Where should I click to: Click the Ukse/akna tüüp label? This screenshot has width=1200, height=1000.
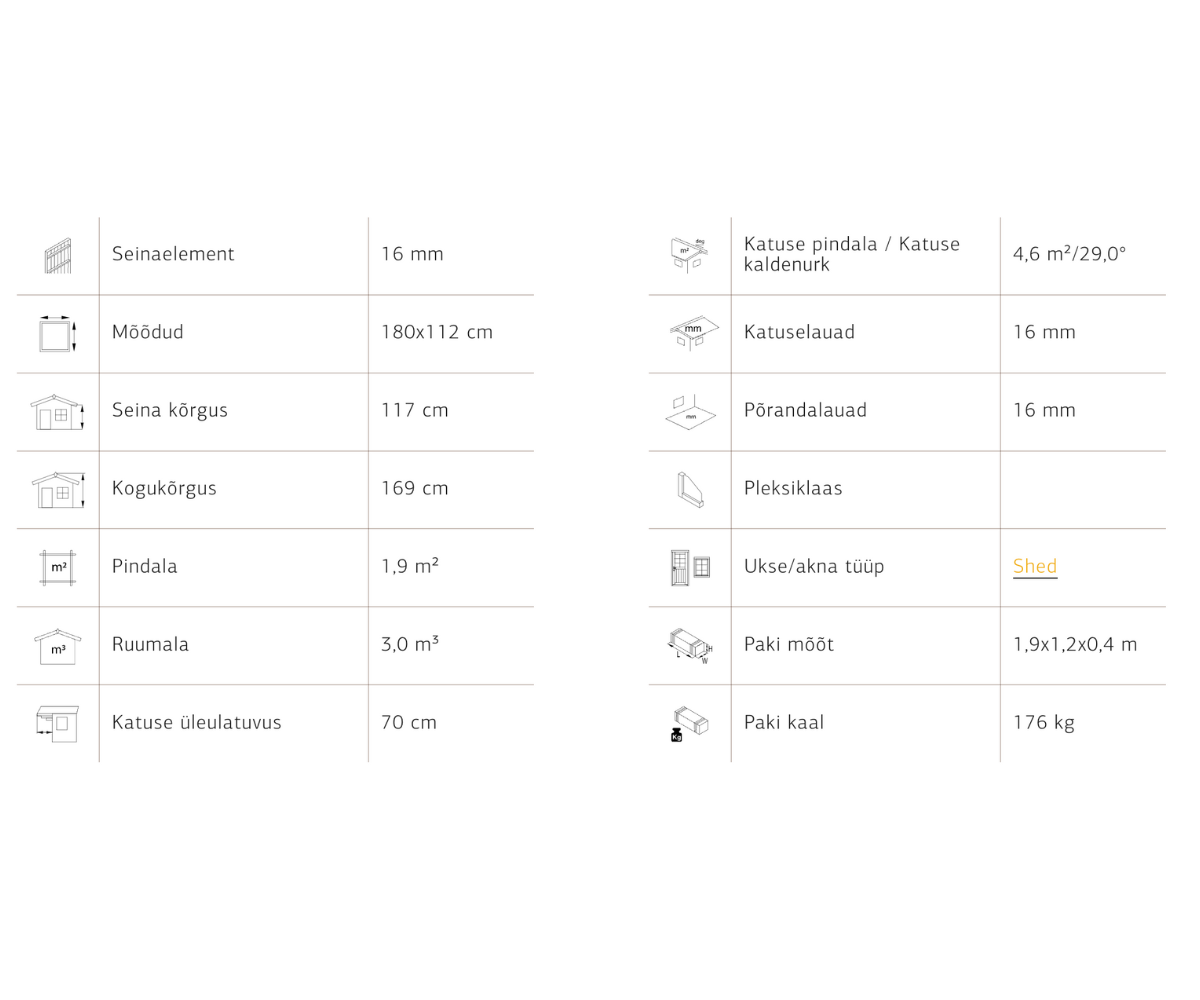coord(813,566)
